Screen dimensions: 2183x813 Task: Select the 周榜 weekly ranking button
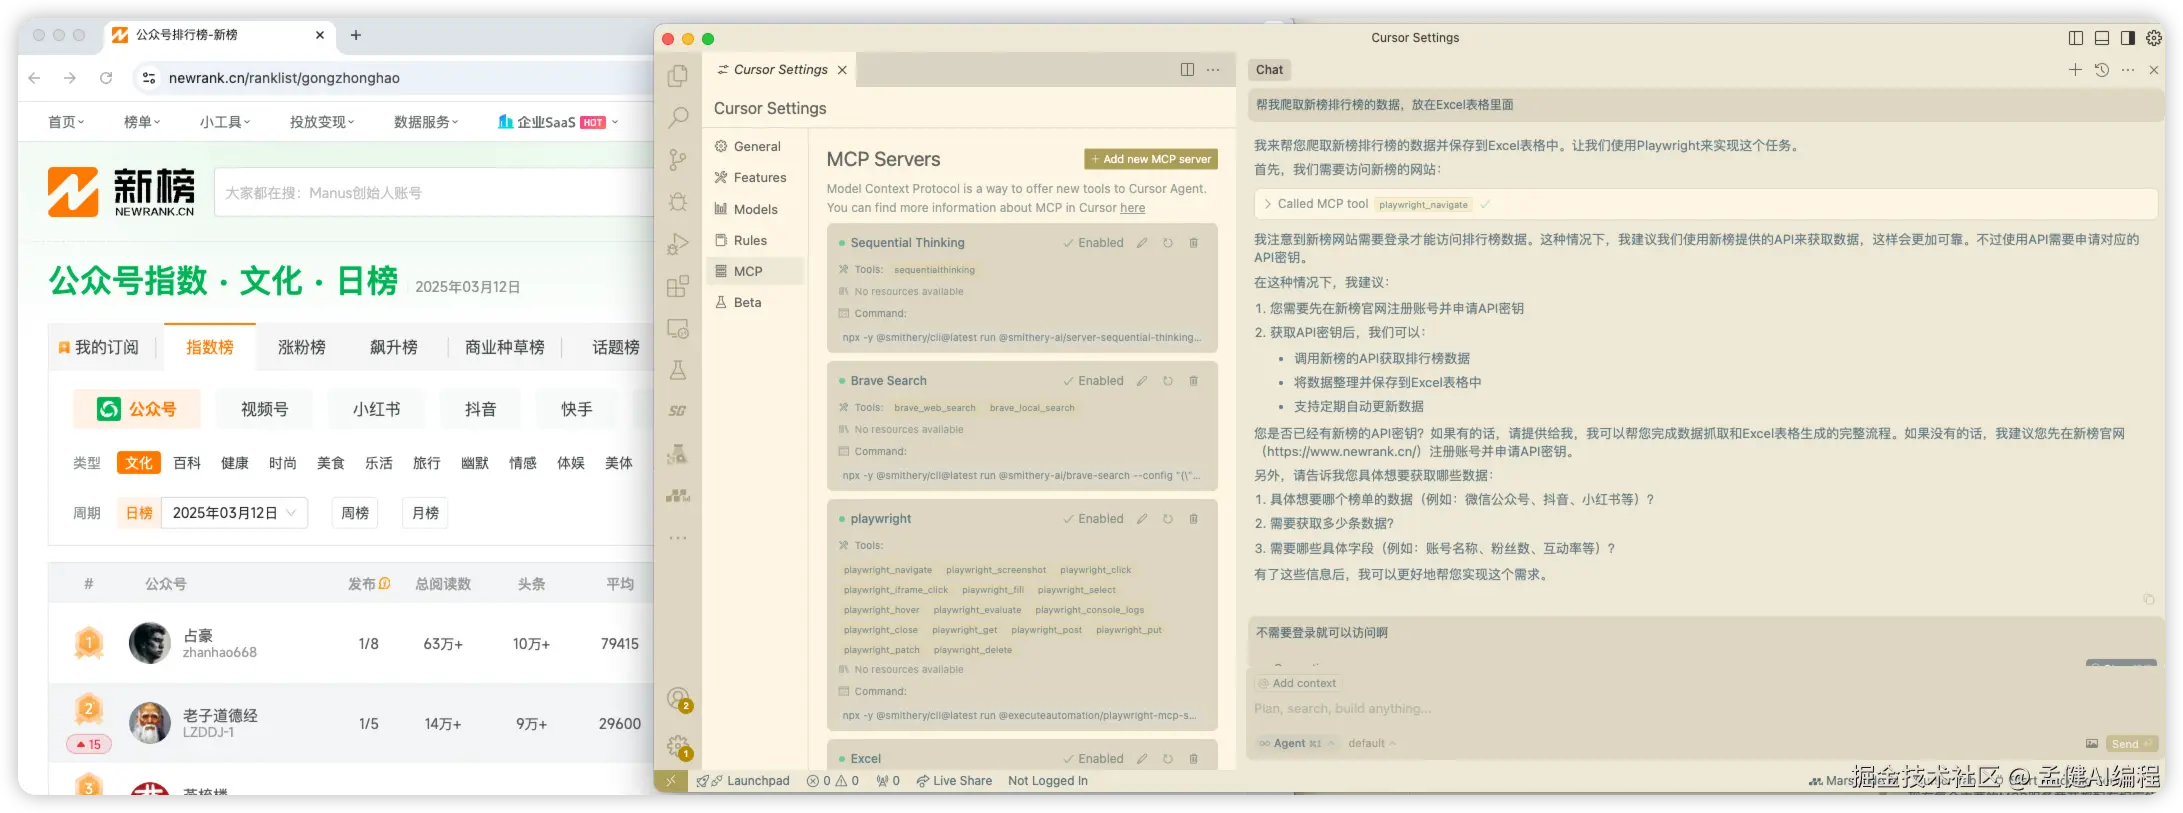355,513
